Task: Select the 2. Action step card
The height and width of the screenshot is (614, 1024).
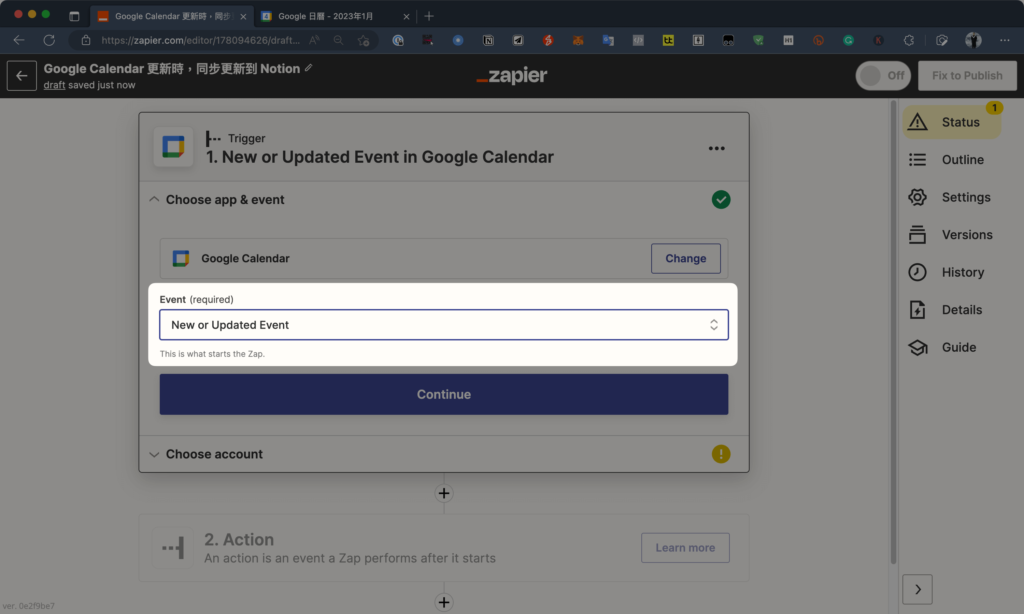Action: click(x=444, y=547)
